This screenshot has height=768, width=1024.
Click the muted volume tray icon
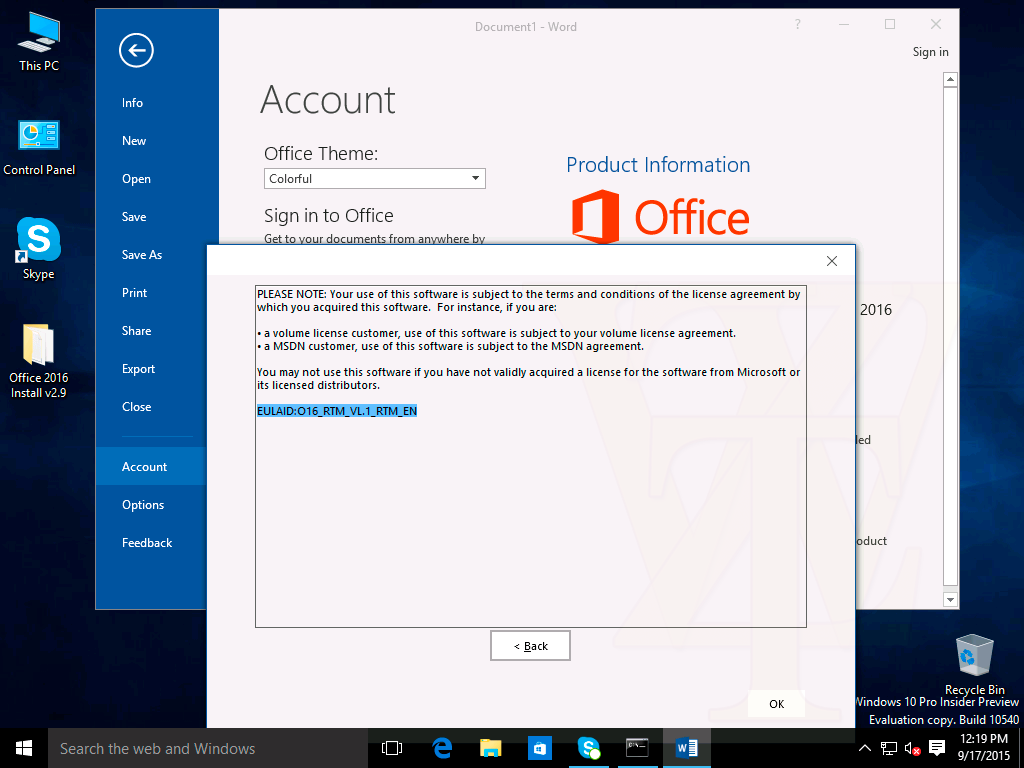tap(912, 748)
